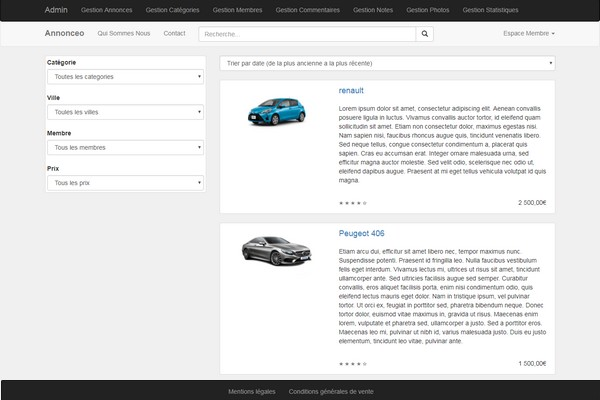
Task: Expand the Tous les prix dropdown
Action: (x=126, y=183)
